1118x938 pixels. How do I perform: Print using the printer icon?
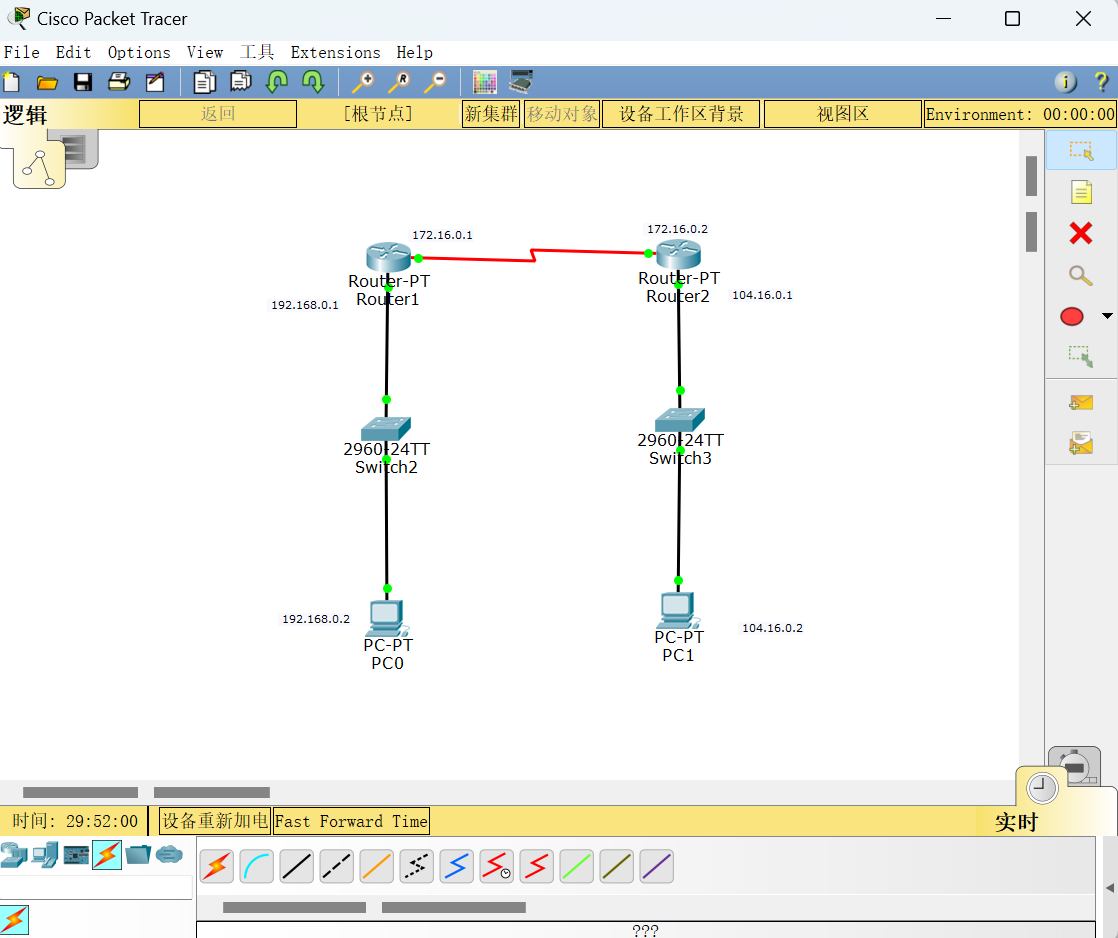(x=119, y=82)
